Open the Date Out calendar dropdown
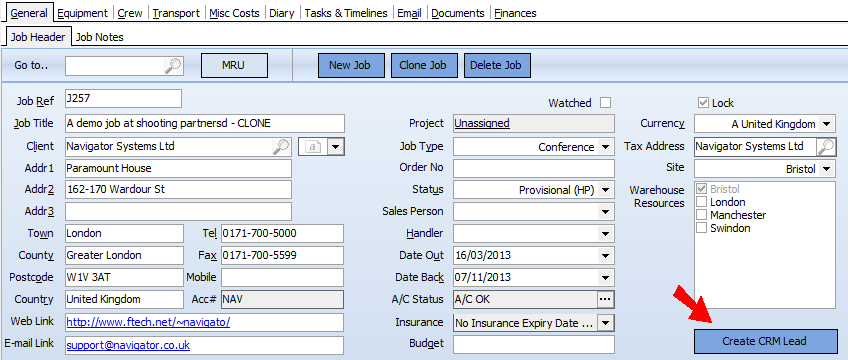The height and width of the screenshot is (360, 848). click(x=605, y=256)
